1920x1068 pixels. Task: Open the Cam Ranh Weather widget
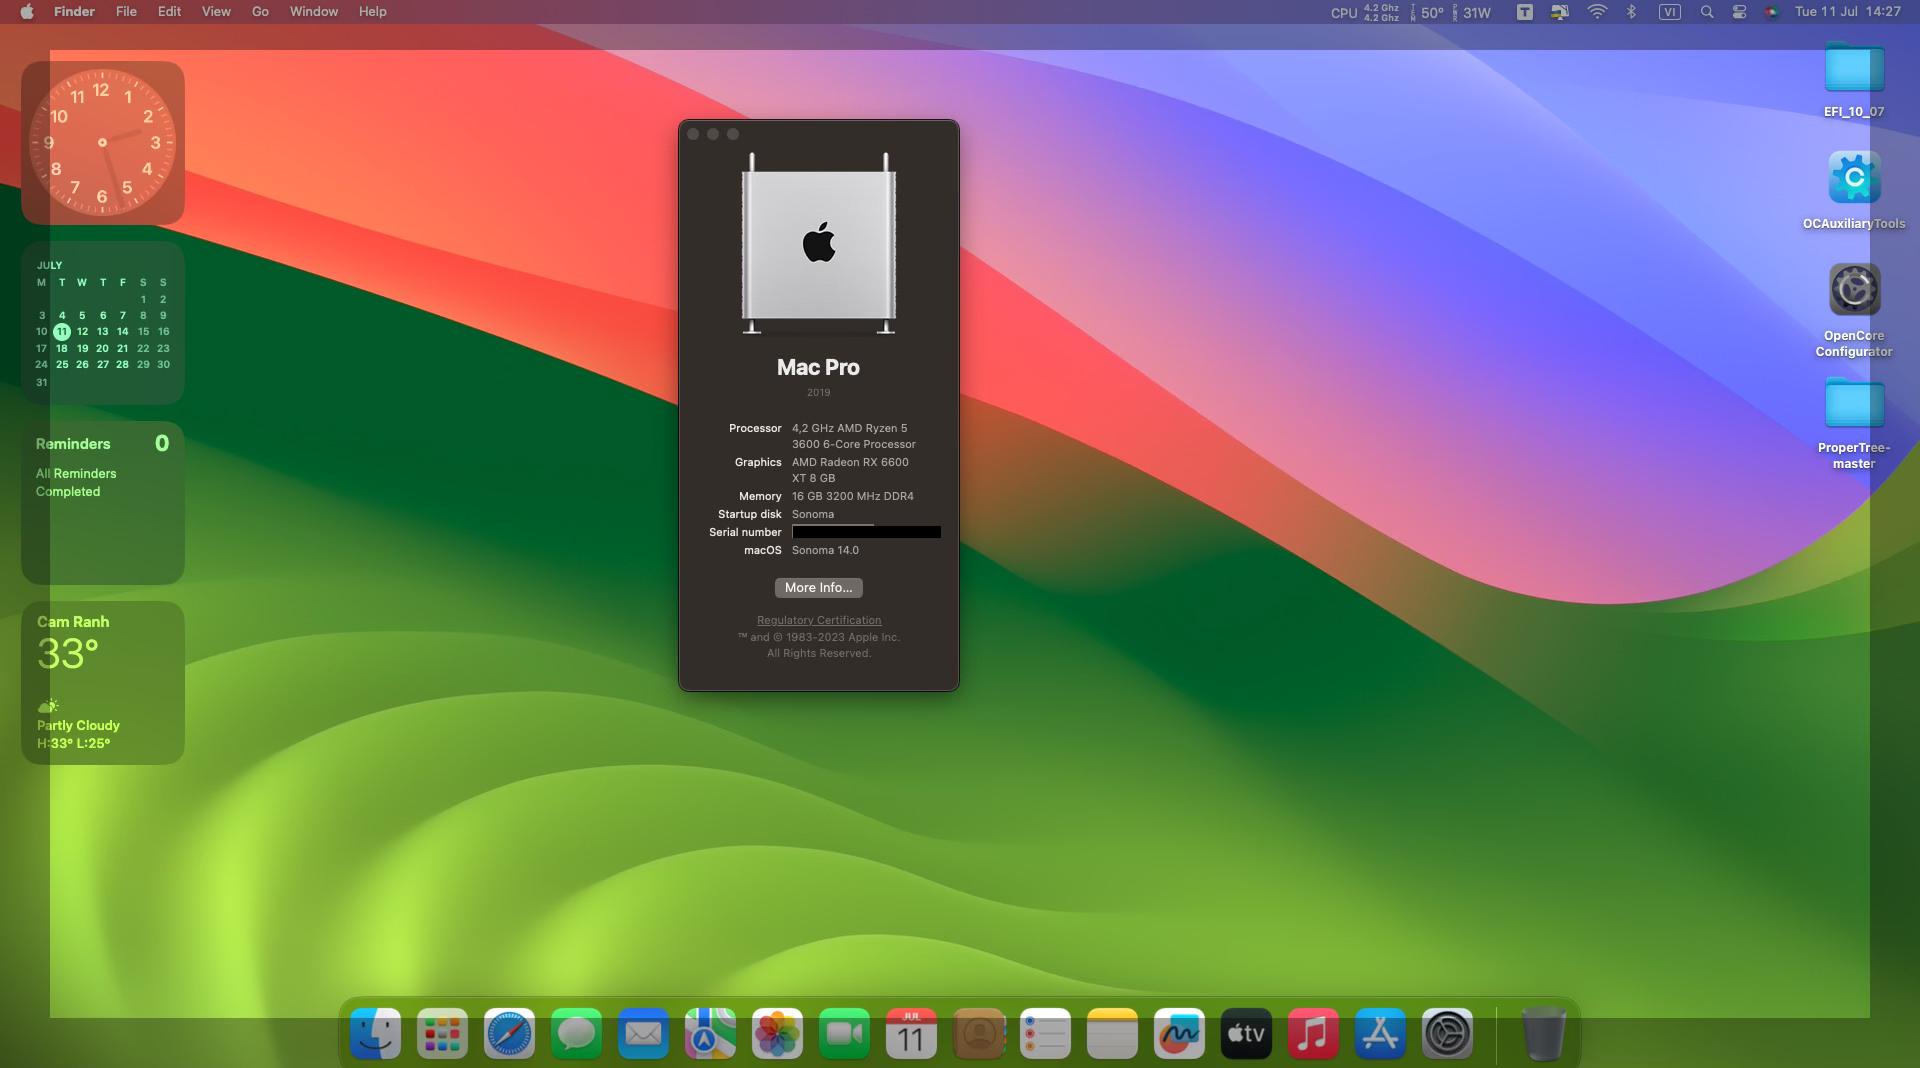102,682
